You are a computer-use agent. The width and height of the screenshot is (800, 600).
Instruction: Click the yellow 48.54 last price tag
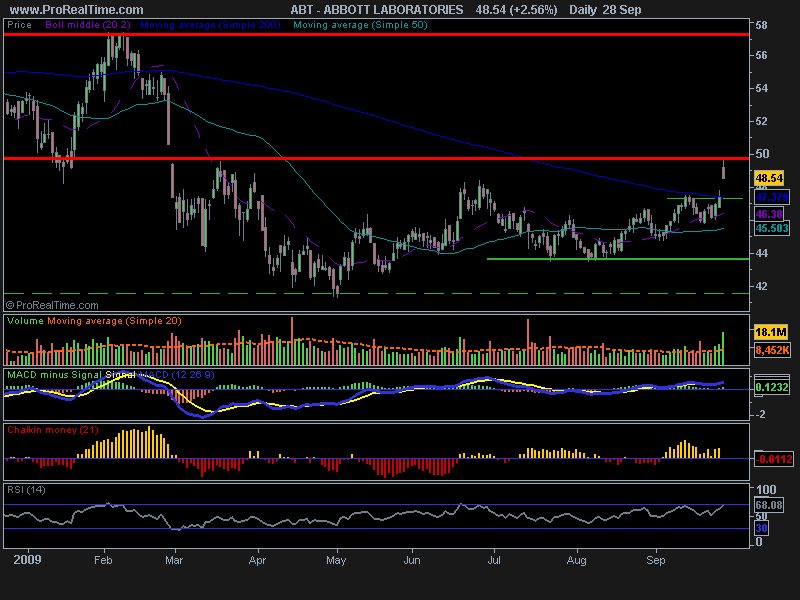click(x=769, y=178)
